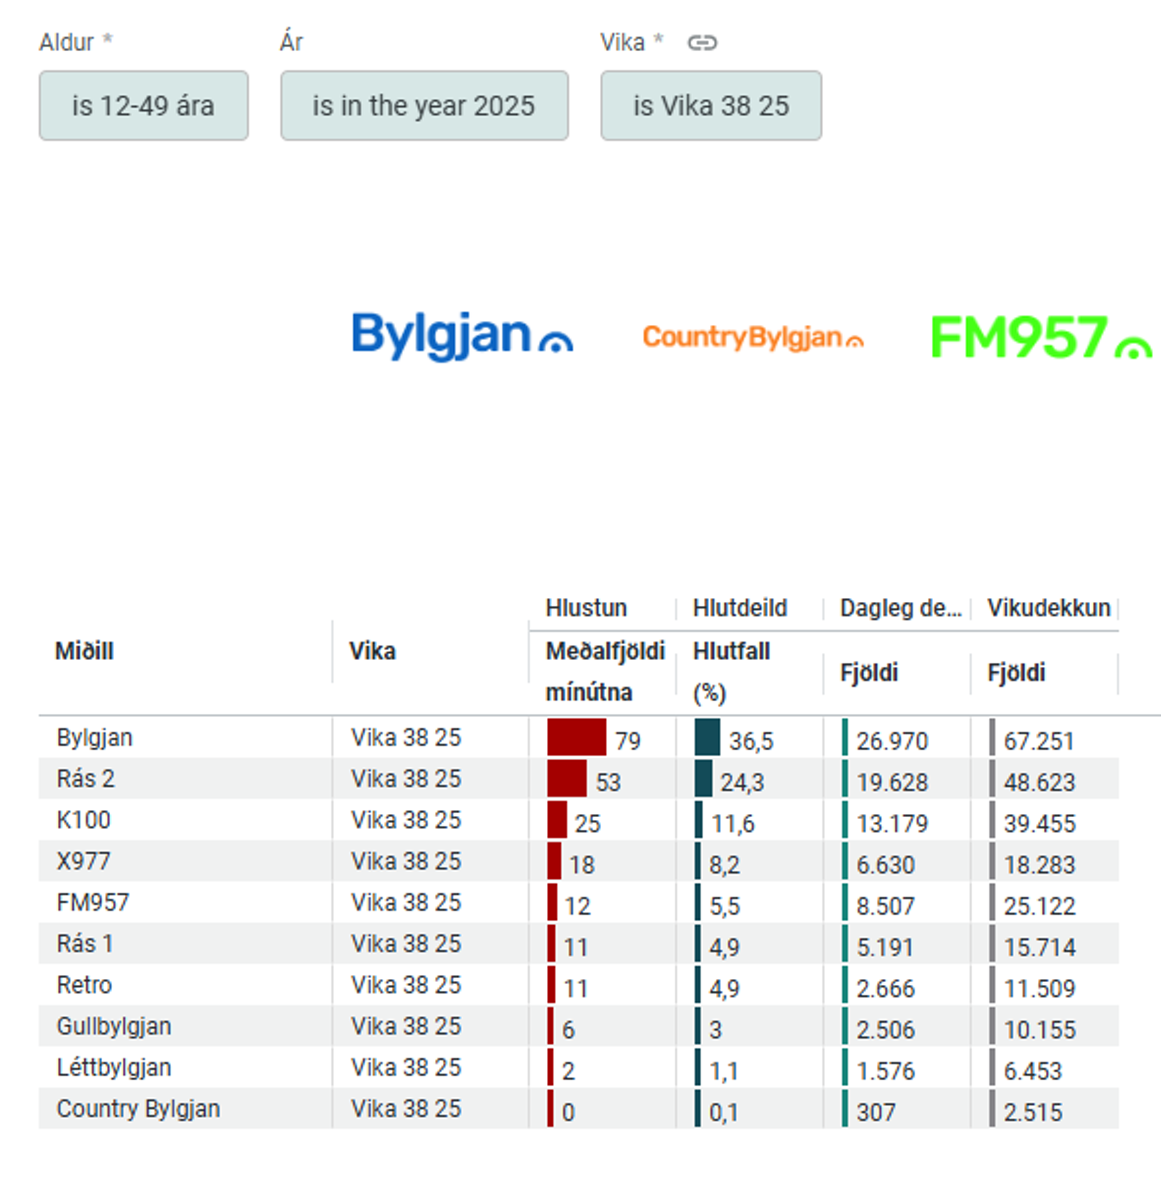
Task: Click FM957 weekly reach value 25.122
Action: (1039, 906)
